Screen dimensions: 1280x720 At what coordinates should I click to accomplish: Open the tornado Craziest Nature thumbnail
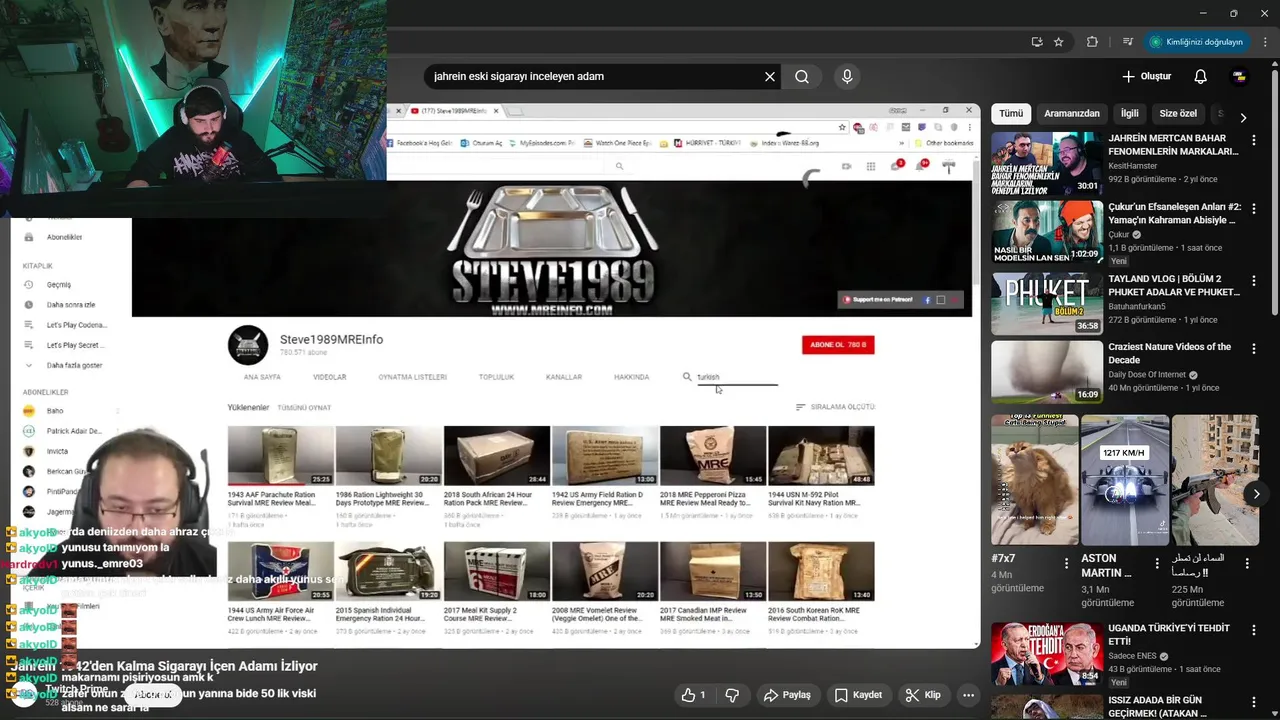pyautogui.click(x=1046, y=371)
